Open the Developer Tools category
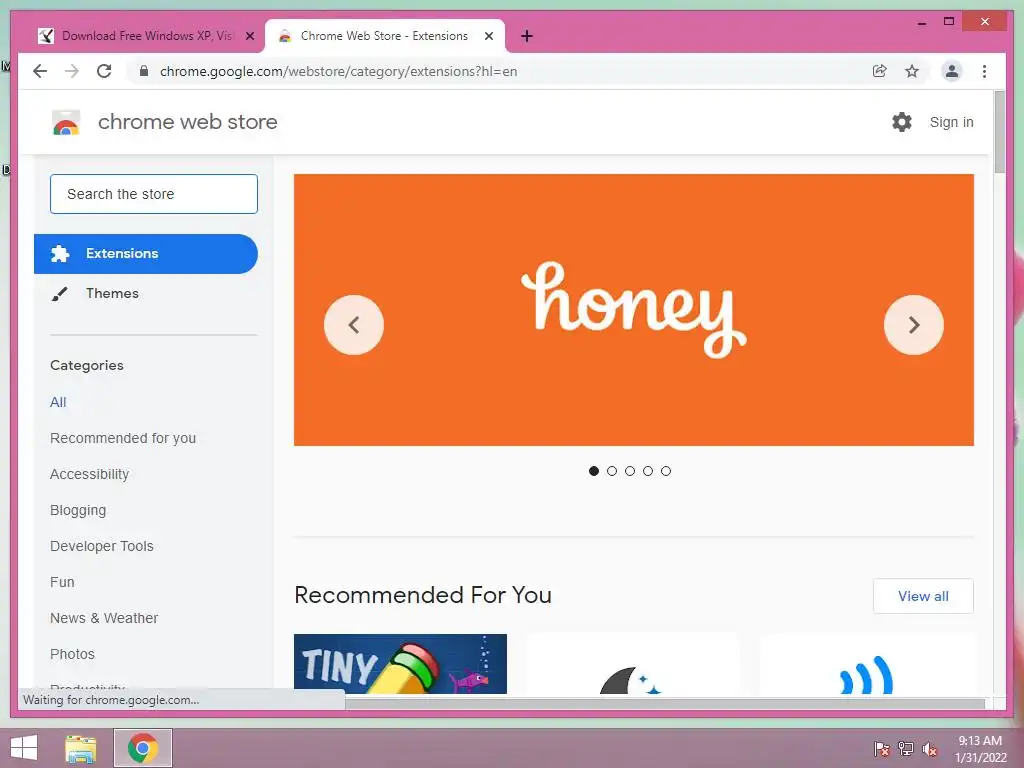Screen dimensions: 1024x768 [x=102, y=546]
